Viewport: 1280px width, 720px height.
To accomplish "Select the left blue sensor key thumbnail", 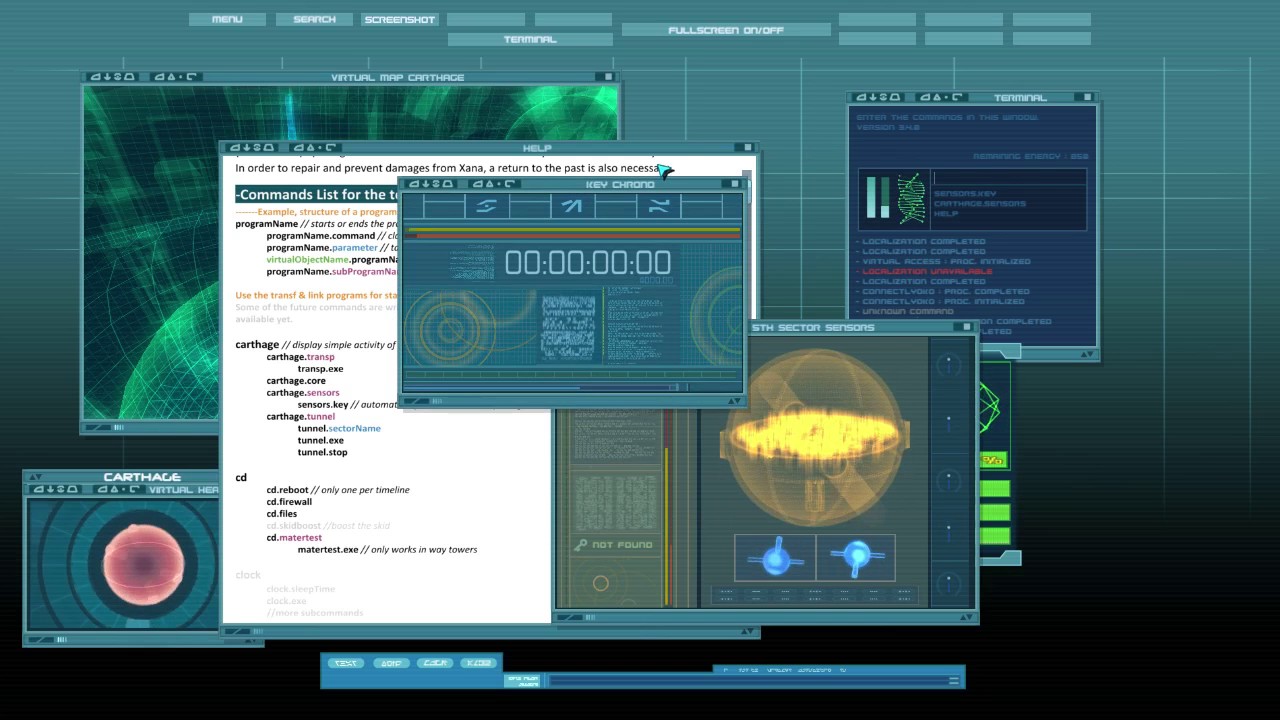I will [x=775, y=557].
